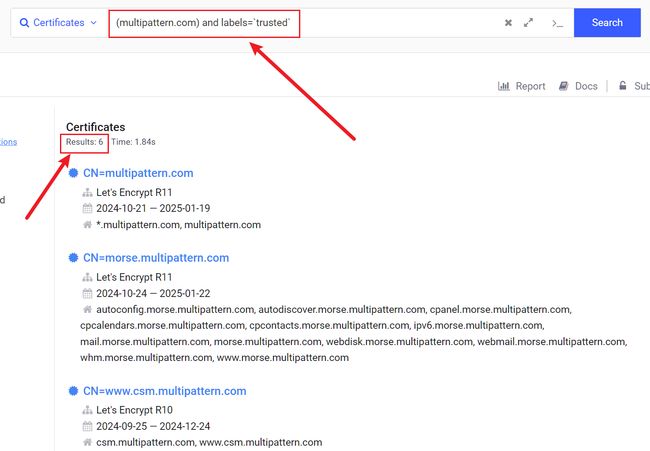Viewport: 650px width, 451px height.
Task: Click issuer icon beside first Let's Encrypt R11
Action: tap(87, 192)
